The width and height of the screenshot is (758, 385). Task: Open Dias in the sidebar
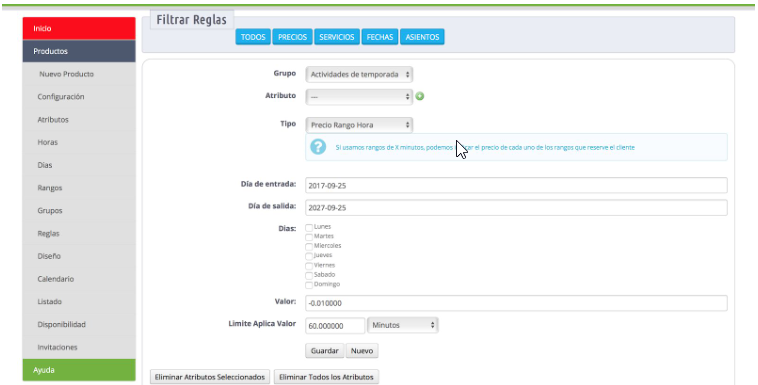point(79,165)
